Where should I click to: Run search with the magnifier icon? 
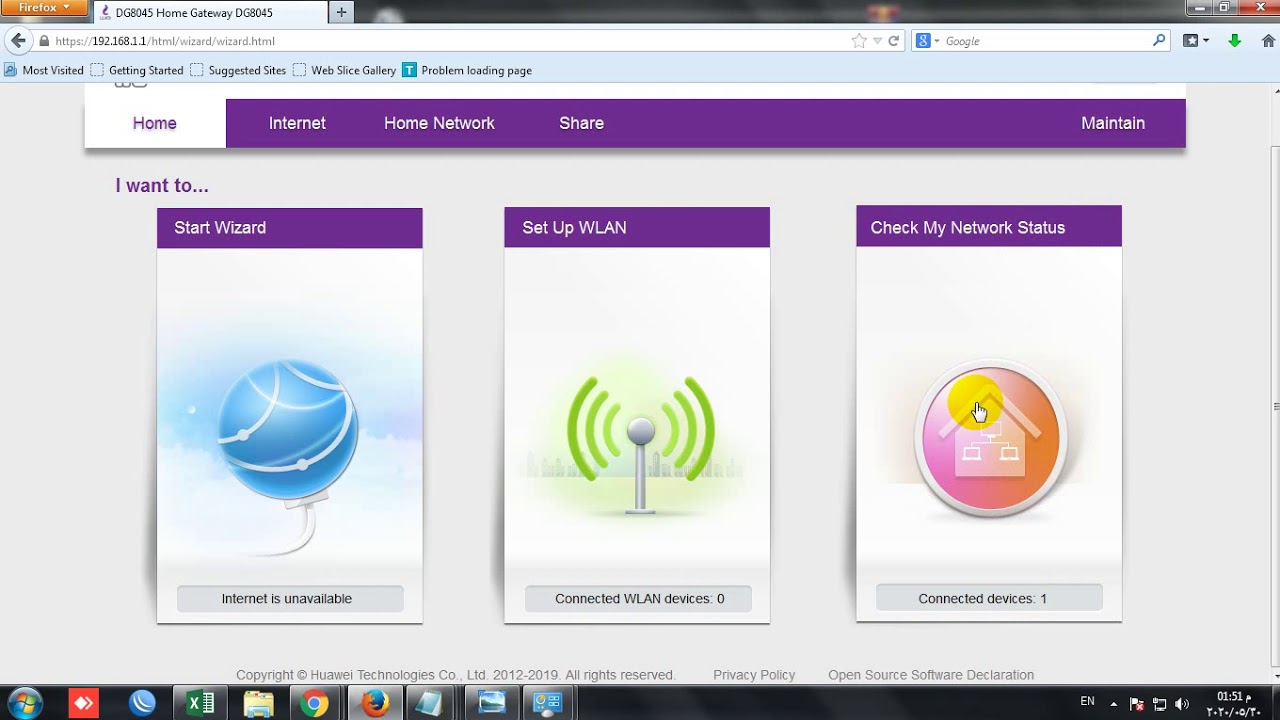1159,41
